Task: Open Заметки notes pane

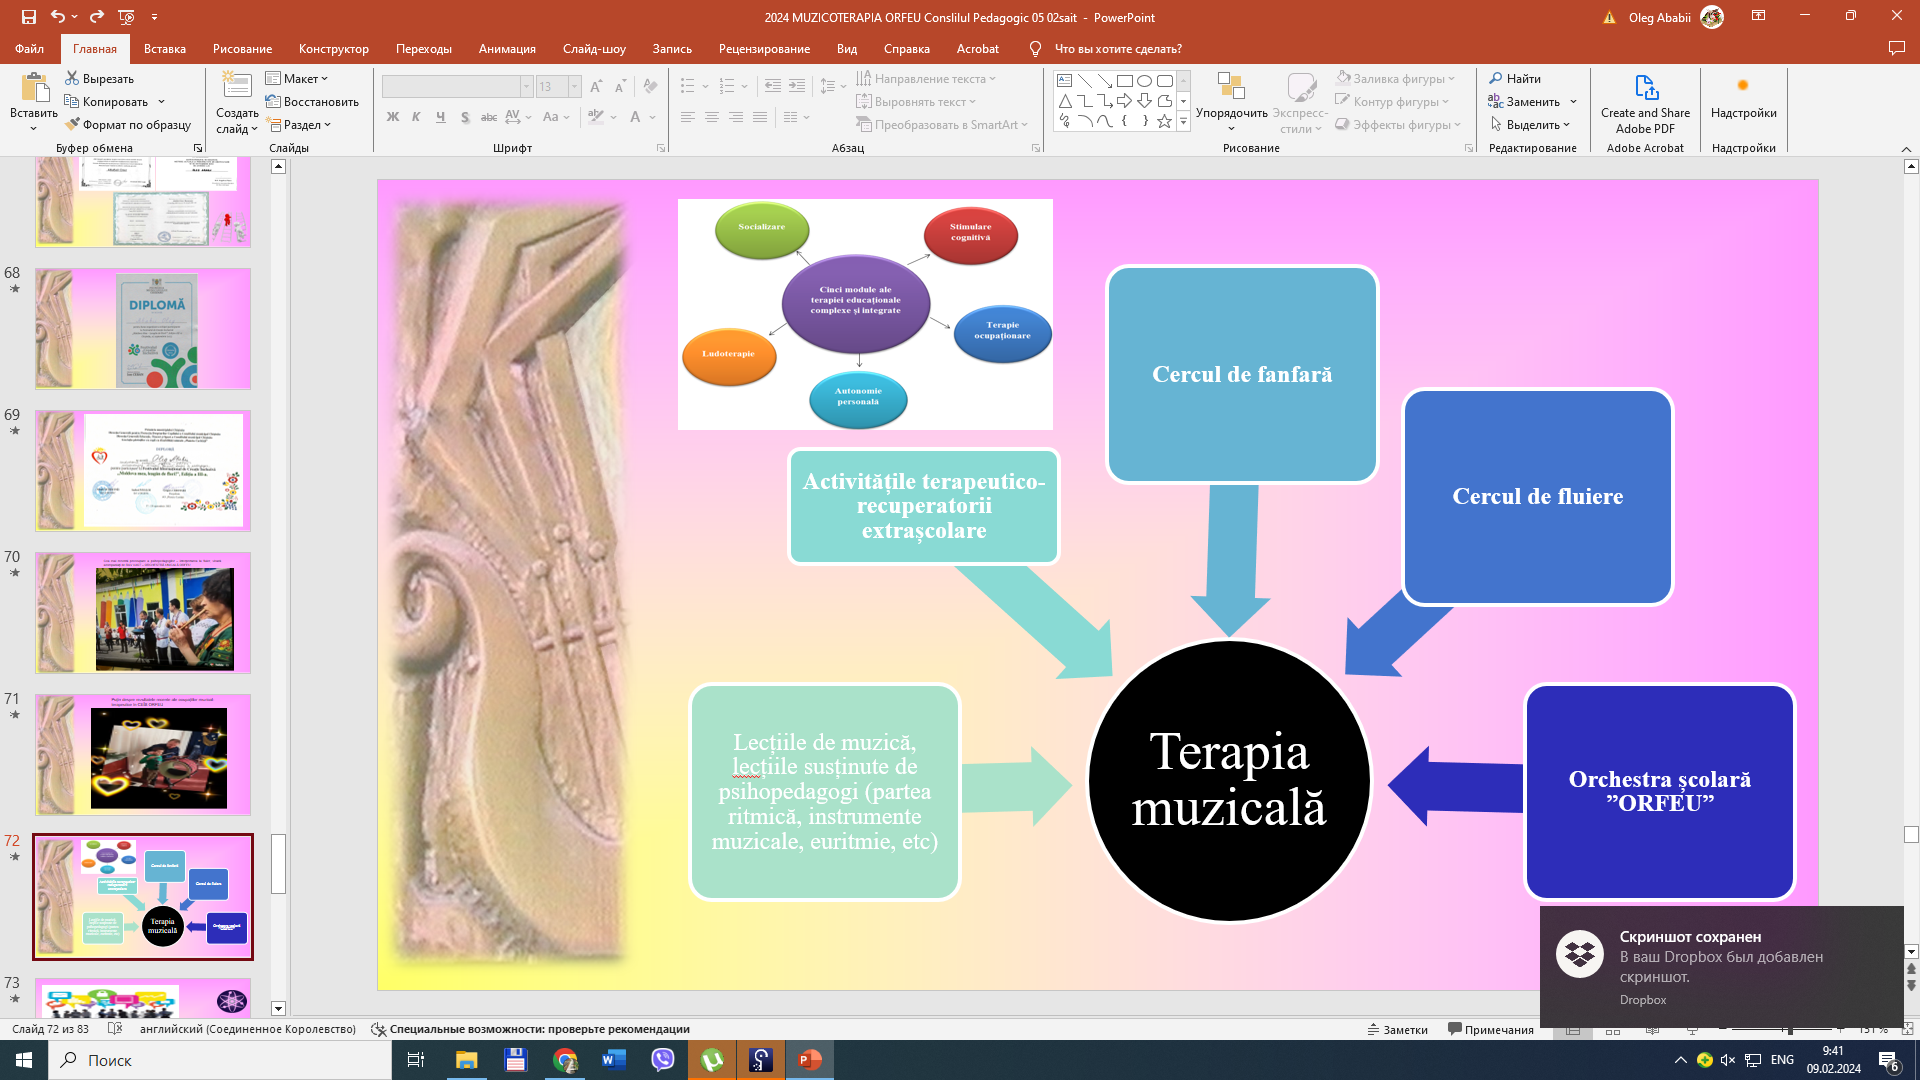Action: pyautogui.click(x=1397, y=1029)
